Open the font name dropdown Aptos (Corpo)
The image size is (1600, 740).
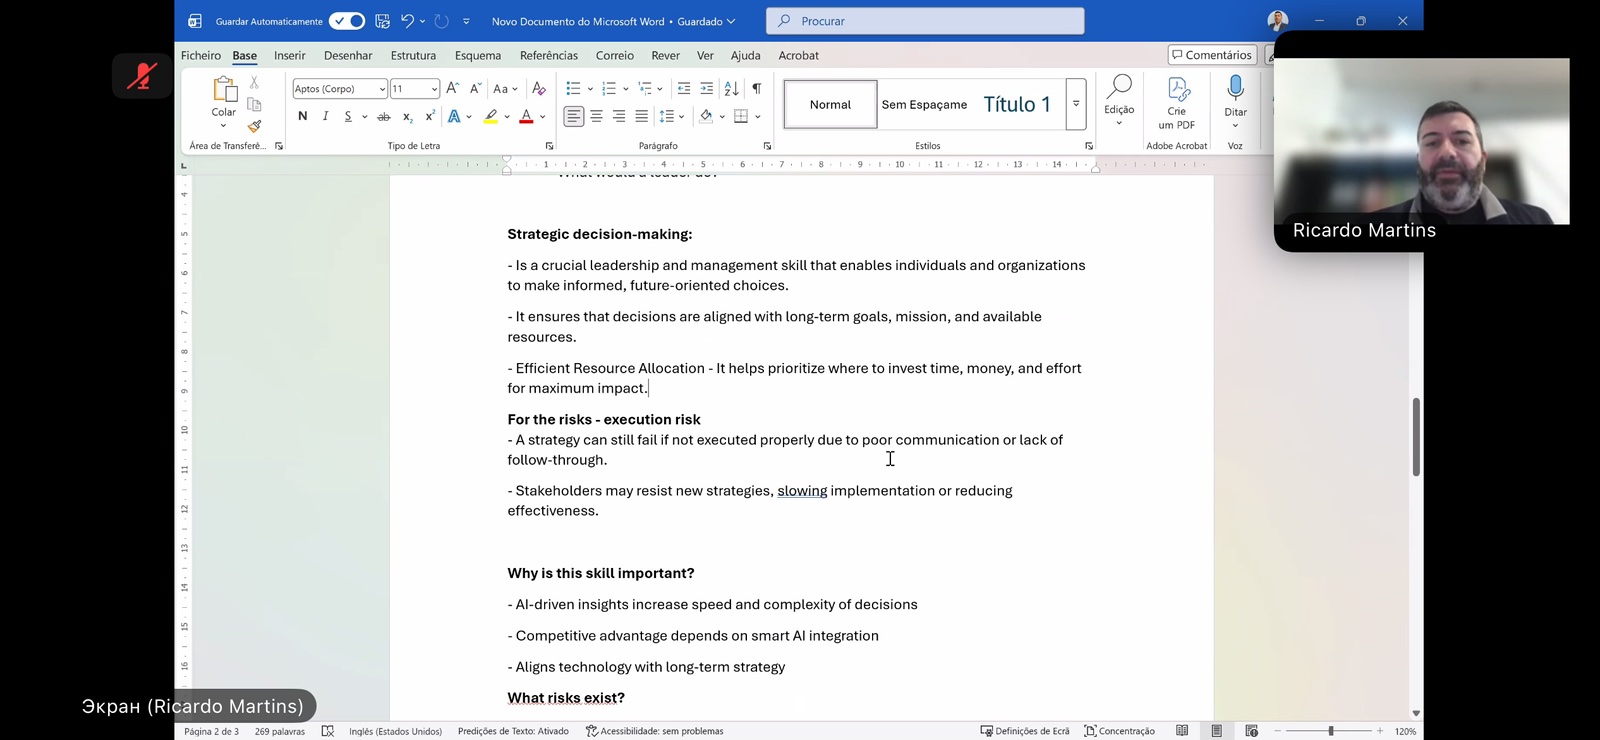point(382,89)
